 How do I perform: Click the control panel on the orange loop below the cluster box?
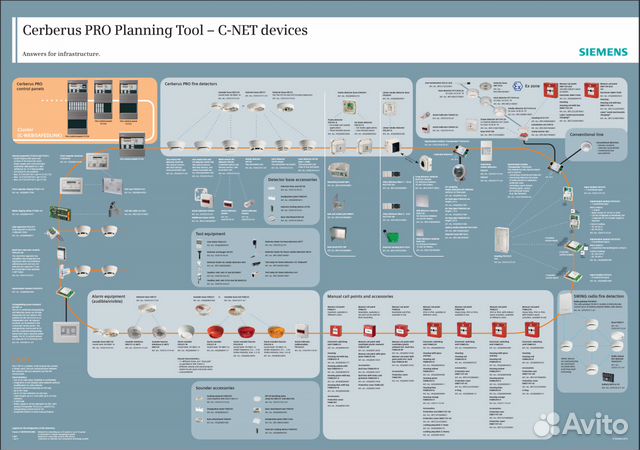pyautogui.click(x=132, y=146)
